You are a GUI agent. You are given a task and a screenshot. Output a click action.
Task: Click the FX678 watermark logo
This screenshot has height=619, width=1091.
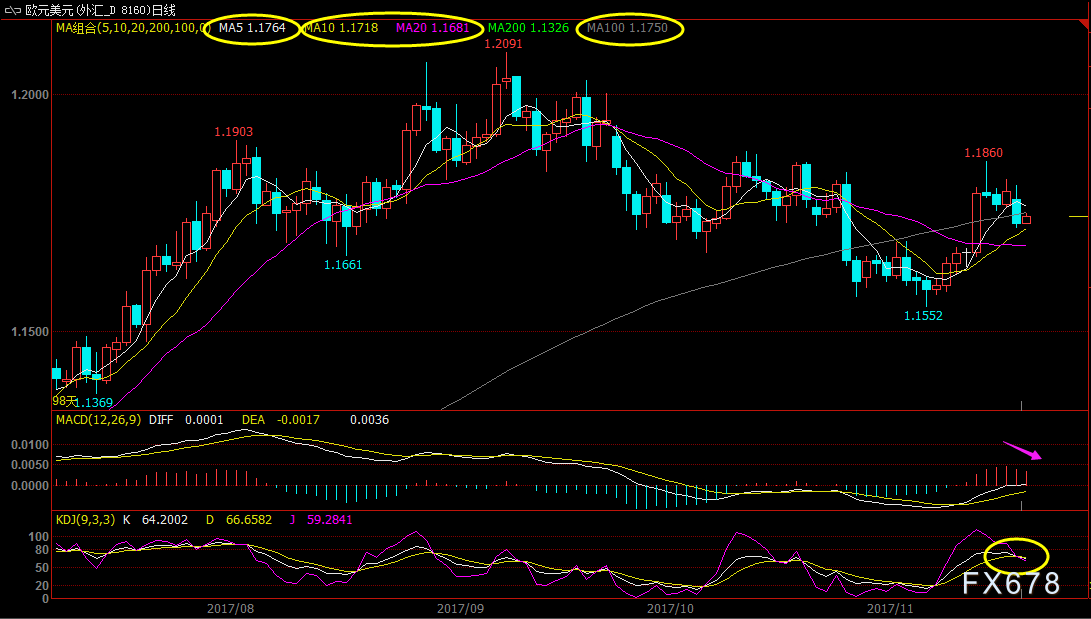point(1012,583)
